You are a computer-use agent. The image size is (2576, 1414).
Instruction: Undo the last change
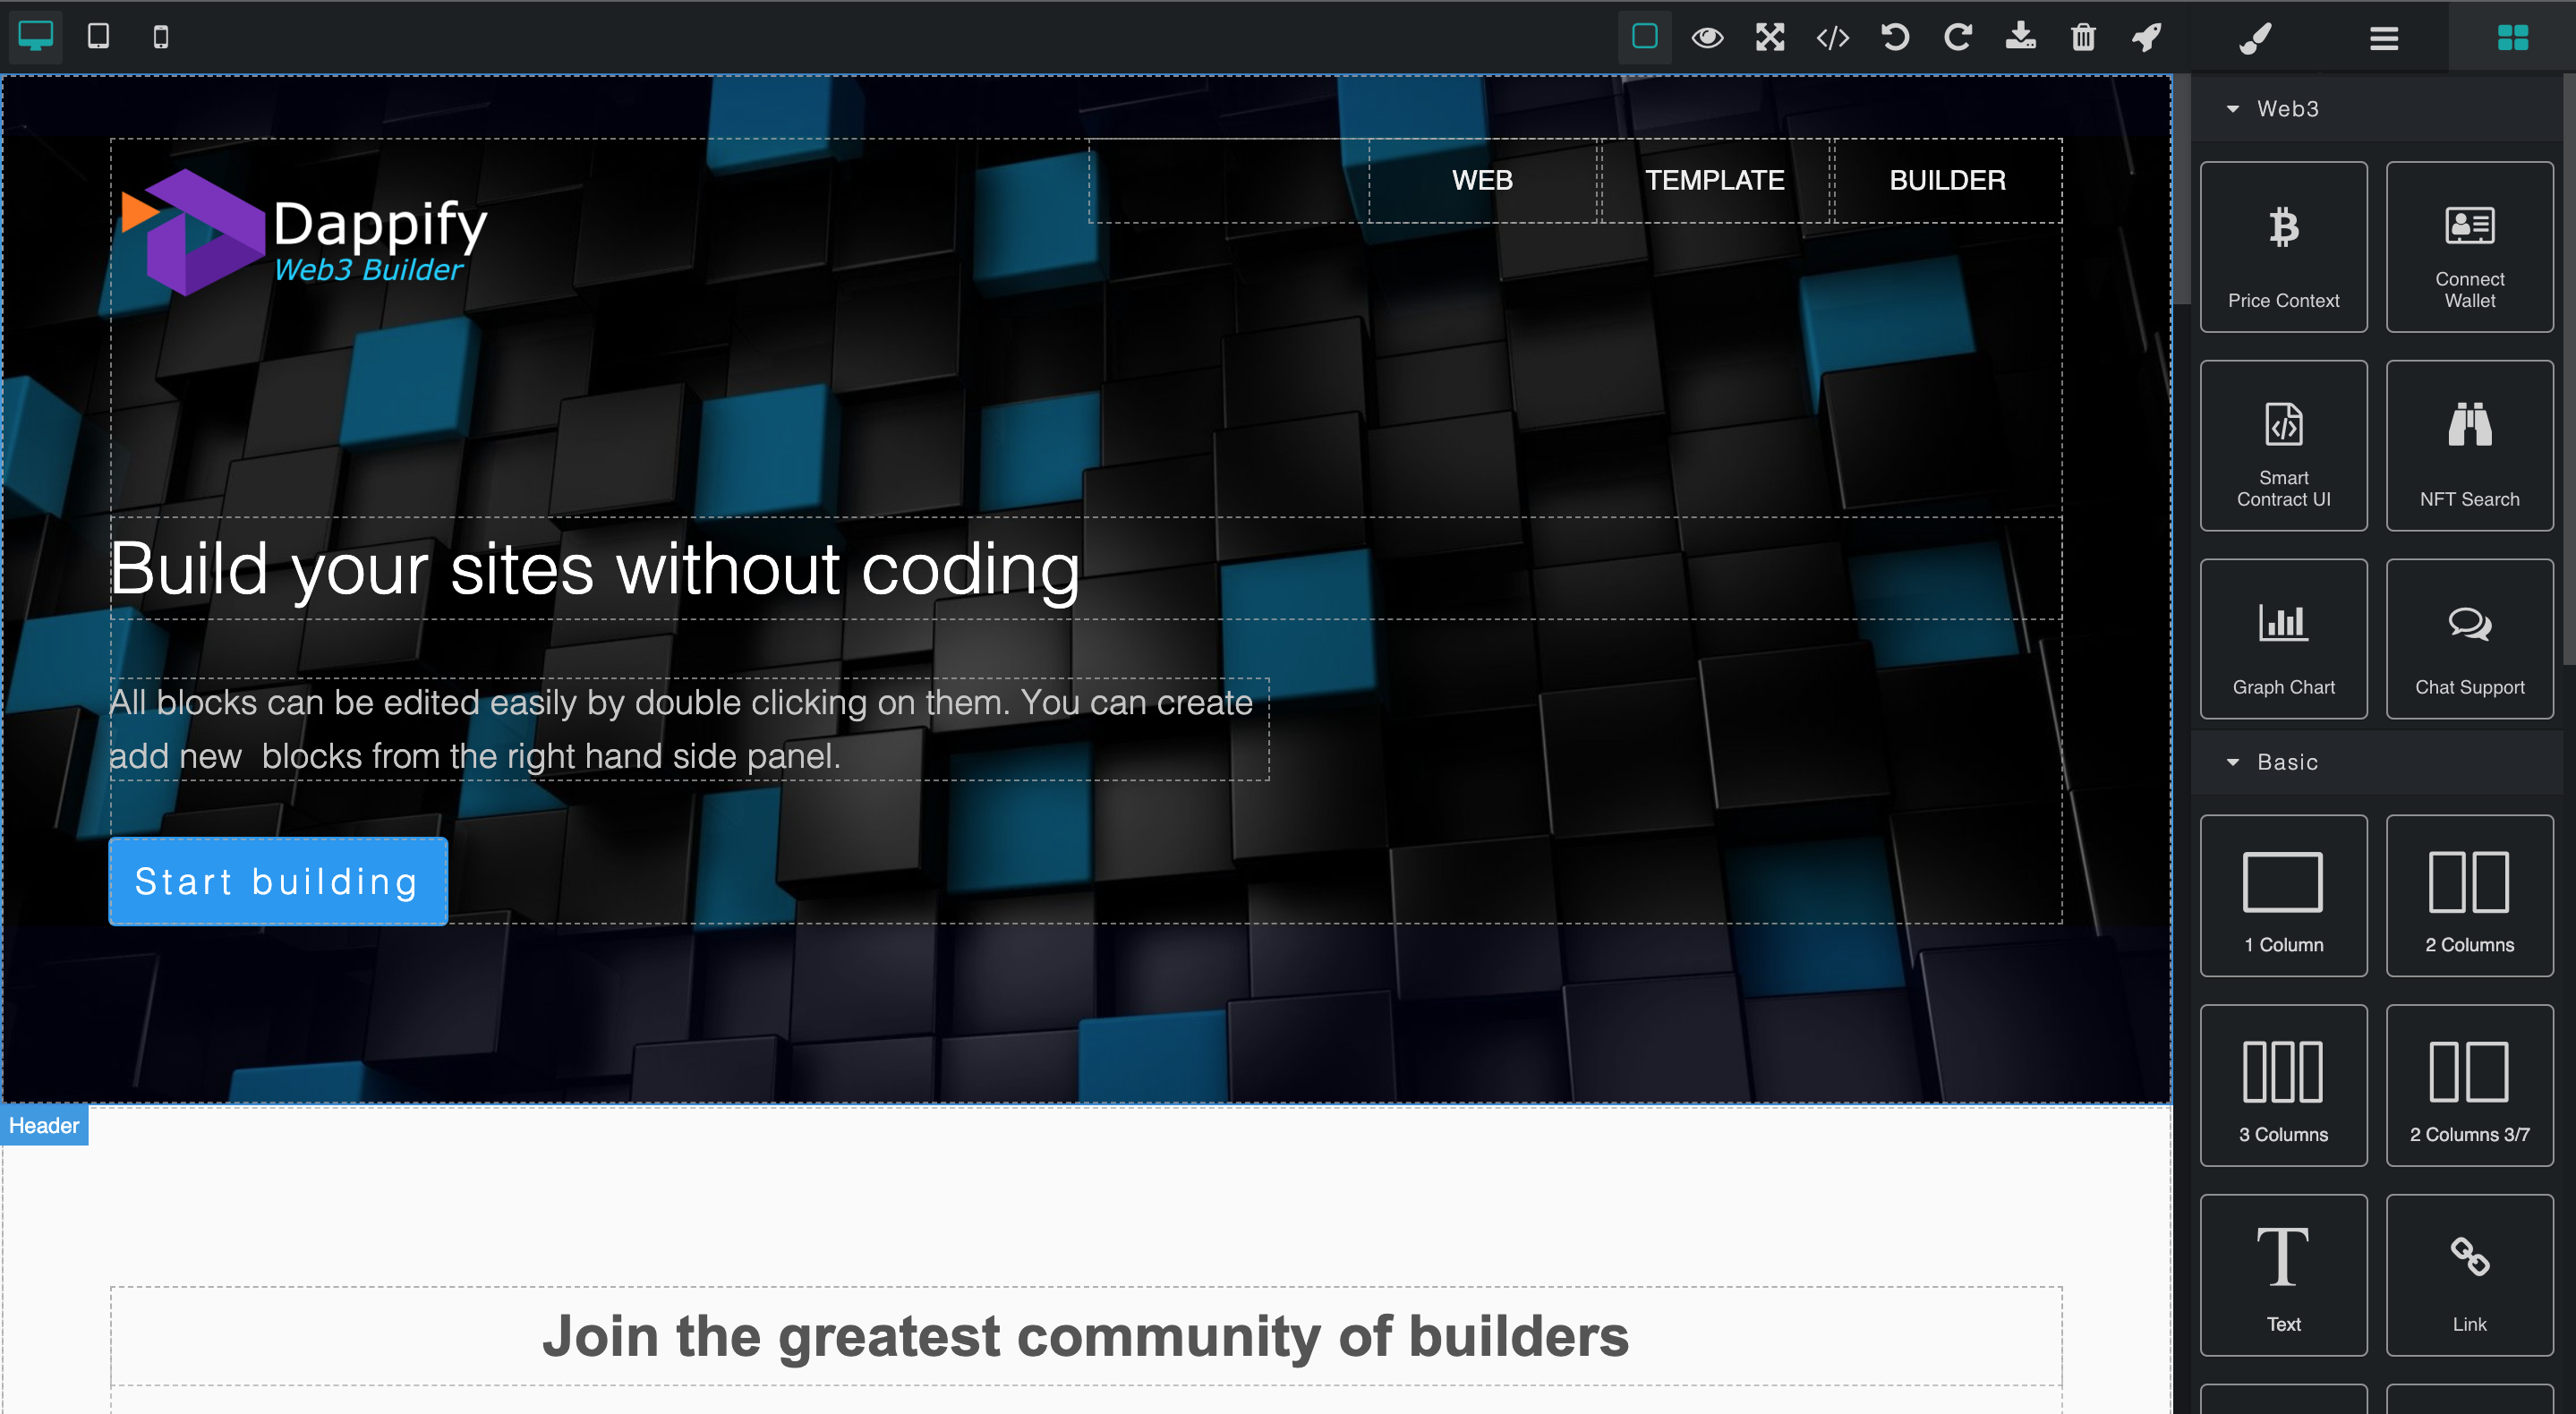point(1895,37)
